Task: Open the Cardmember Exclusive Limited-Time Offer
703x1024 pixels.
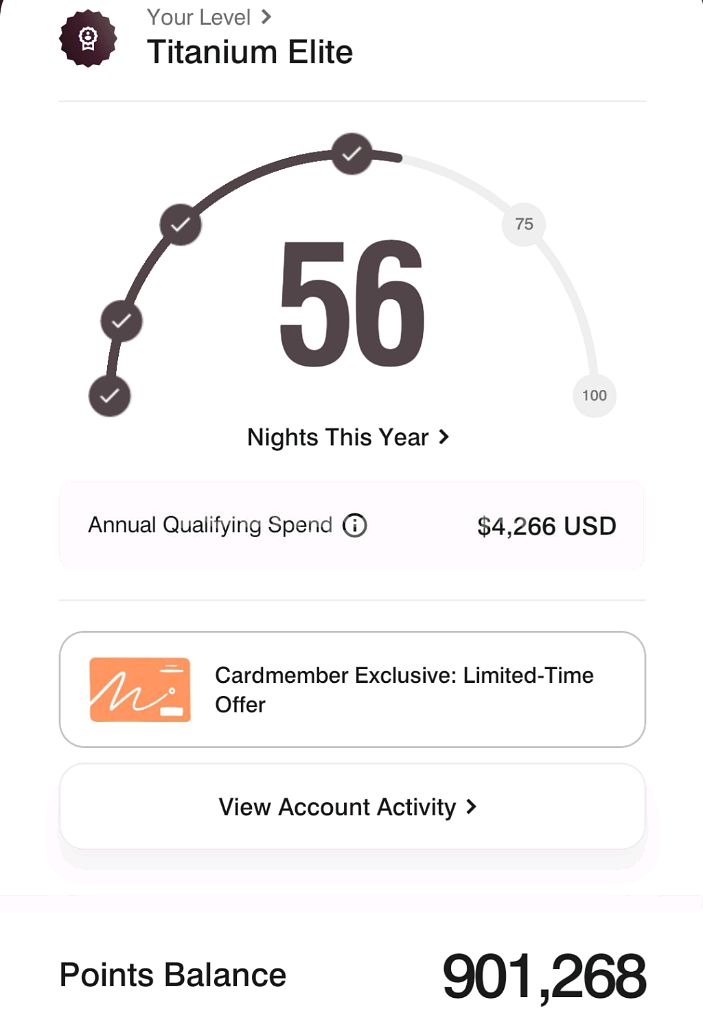Action: tap(404, 689)
